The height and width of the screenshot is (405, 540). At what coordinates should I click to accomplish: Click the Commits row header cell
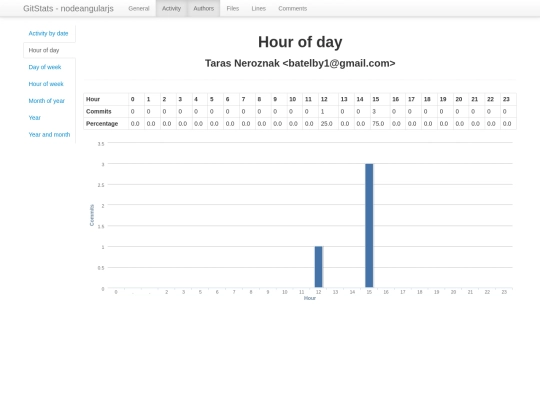[106, 112]
